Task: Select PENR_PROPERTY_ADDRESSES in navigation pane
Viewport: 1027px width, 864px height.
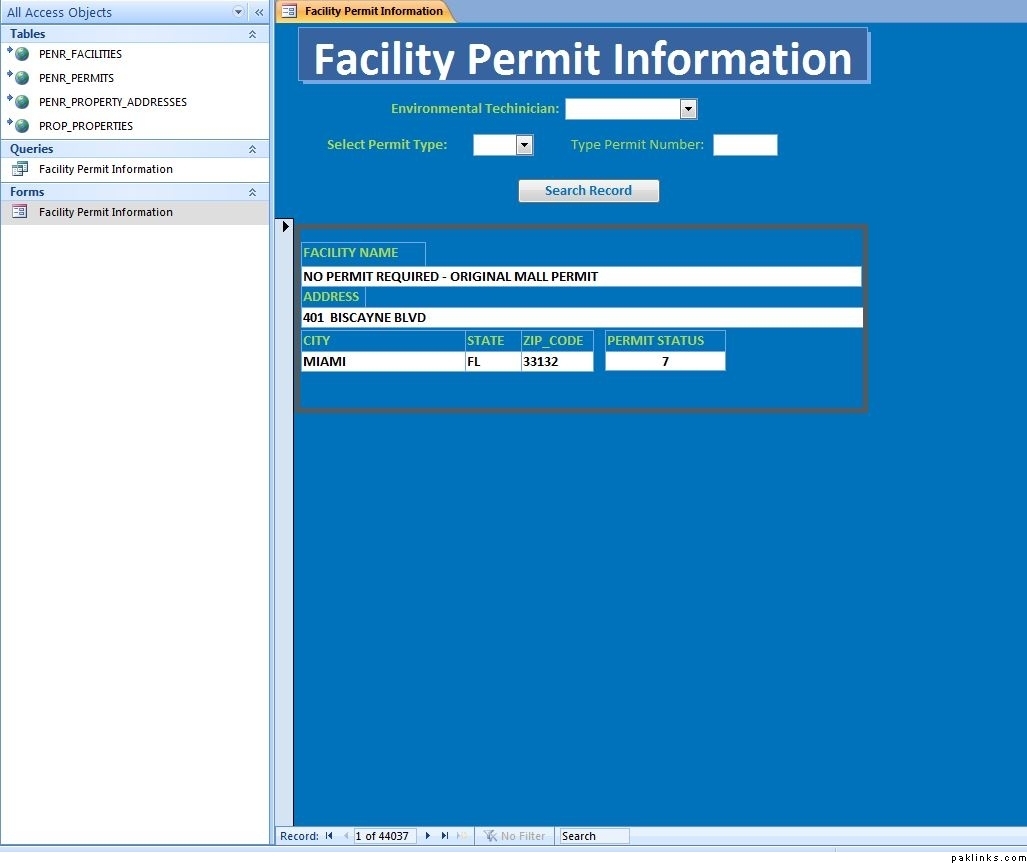Action: pyautogui.click(x=112, y=102)
